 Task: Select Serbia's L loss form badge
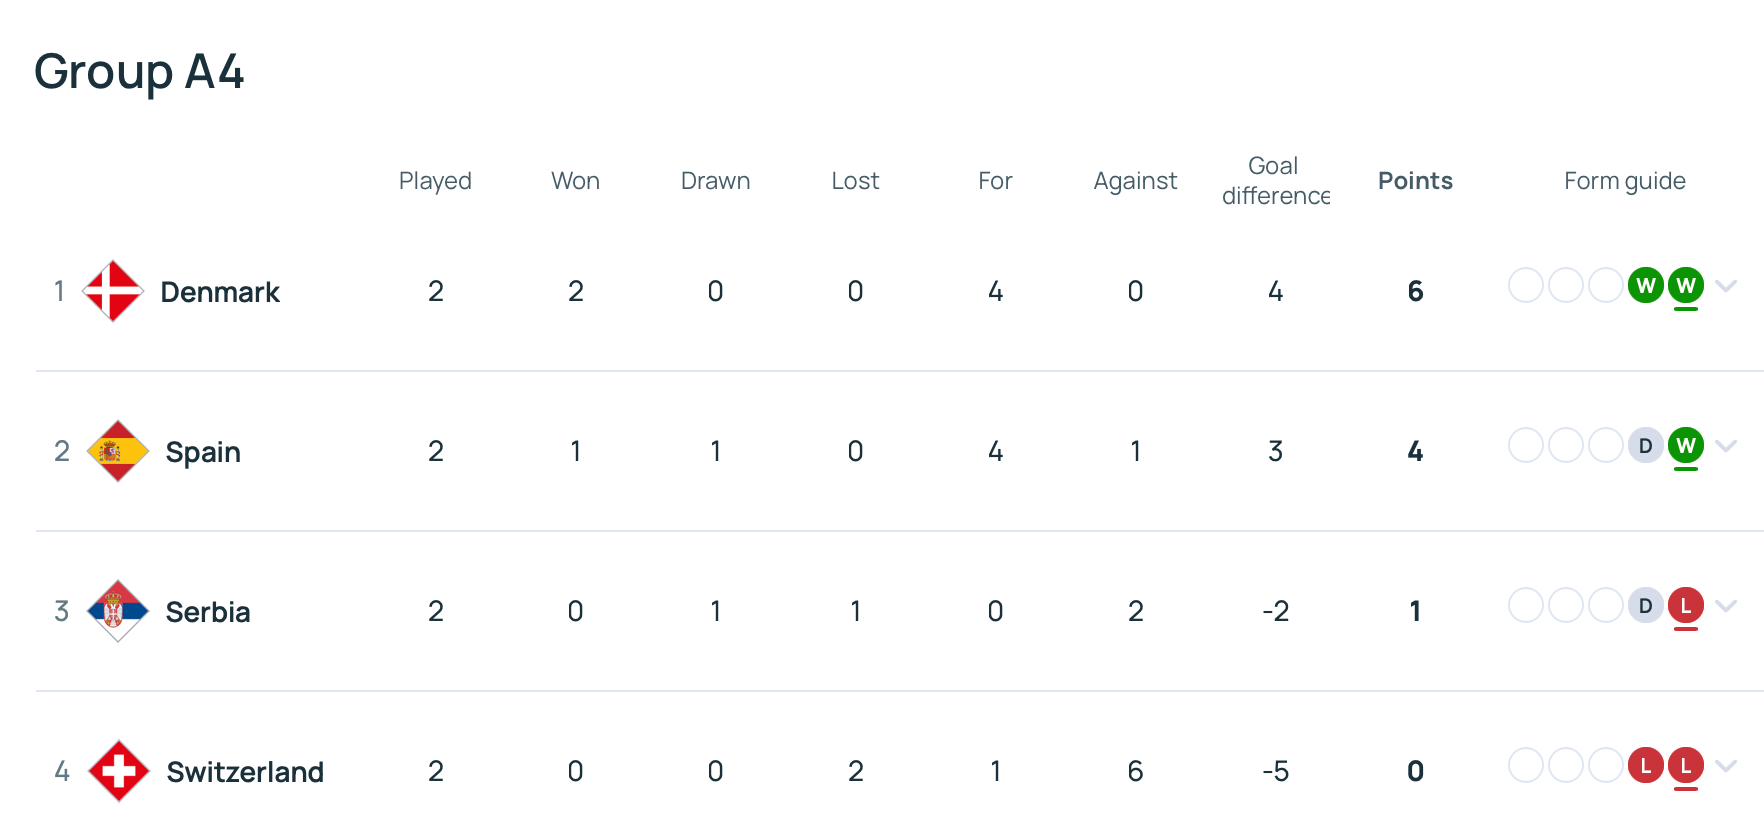[1686, 606]
